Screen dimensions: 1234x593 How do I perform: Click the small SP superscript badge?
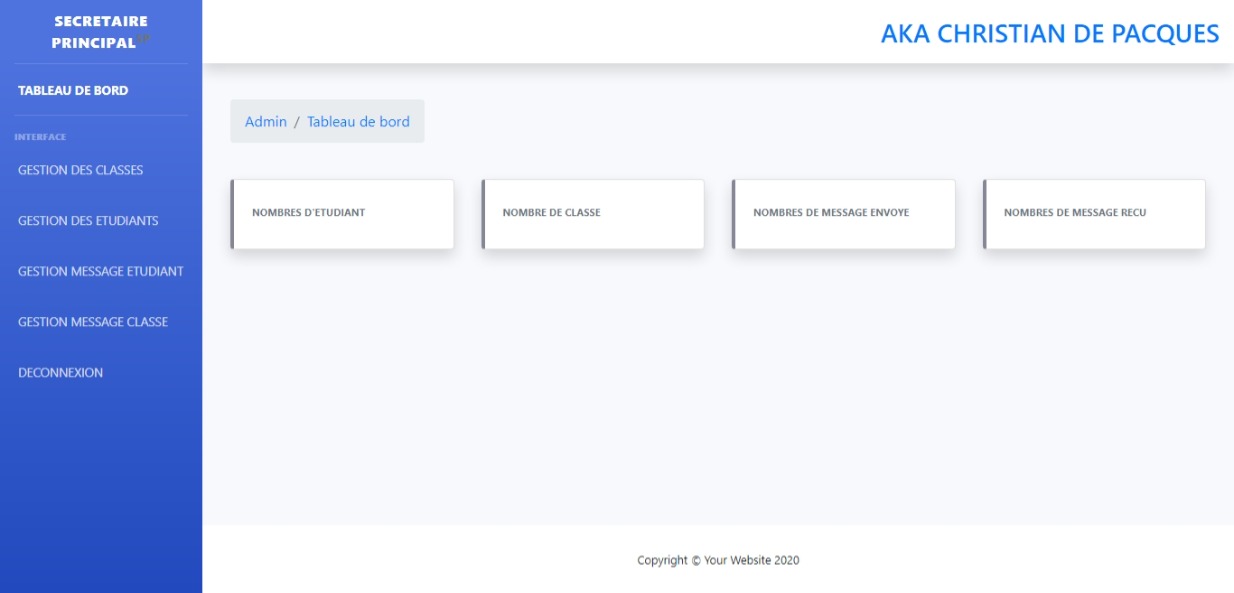point(143,38)
